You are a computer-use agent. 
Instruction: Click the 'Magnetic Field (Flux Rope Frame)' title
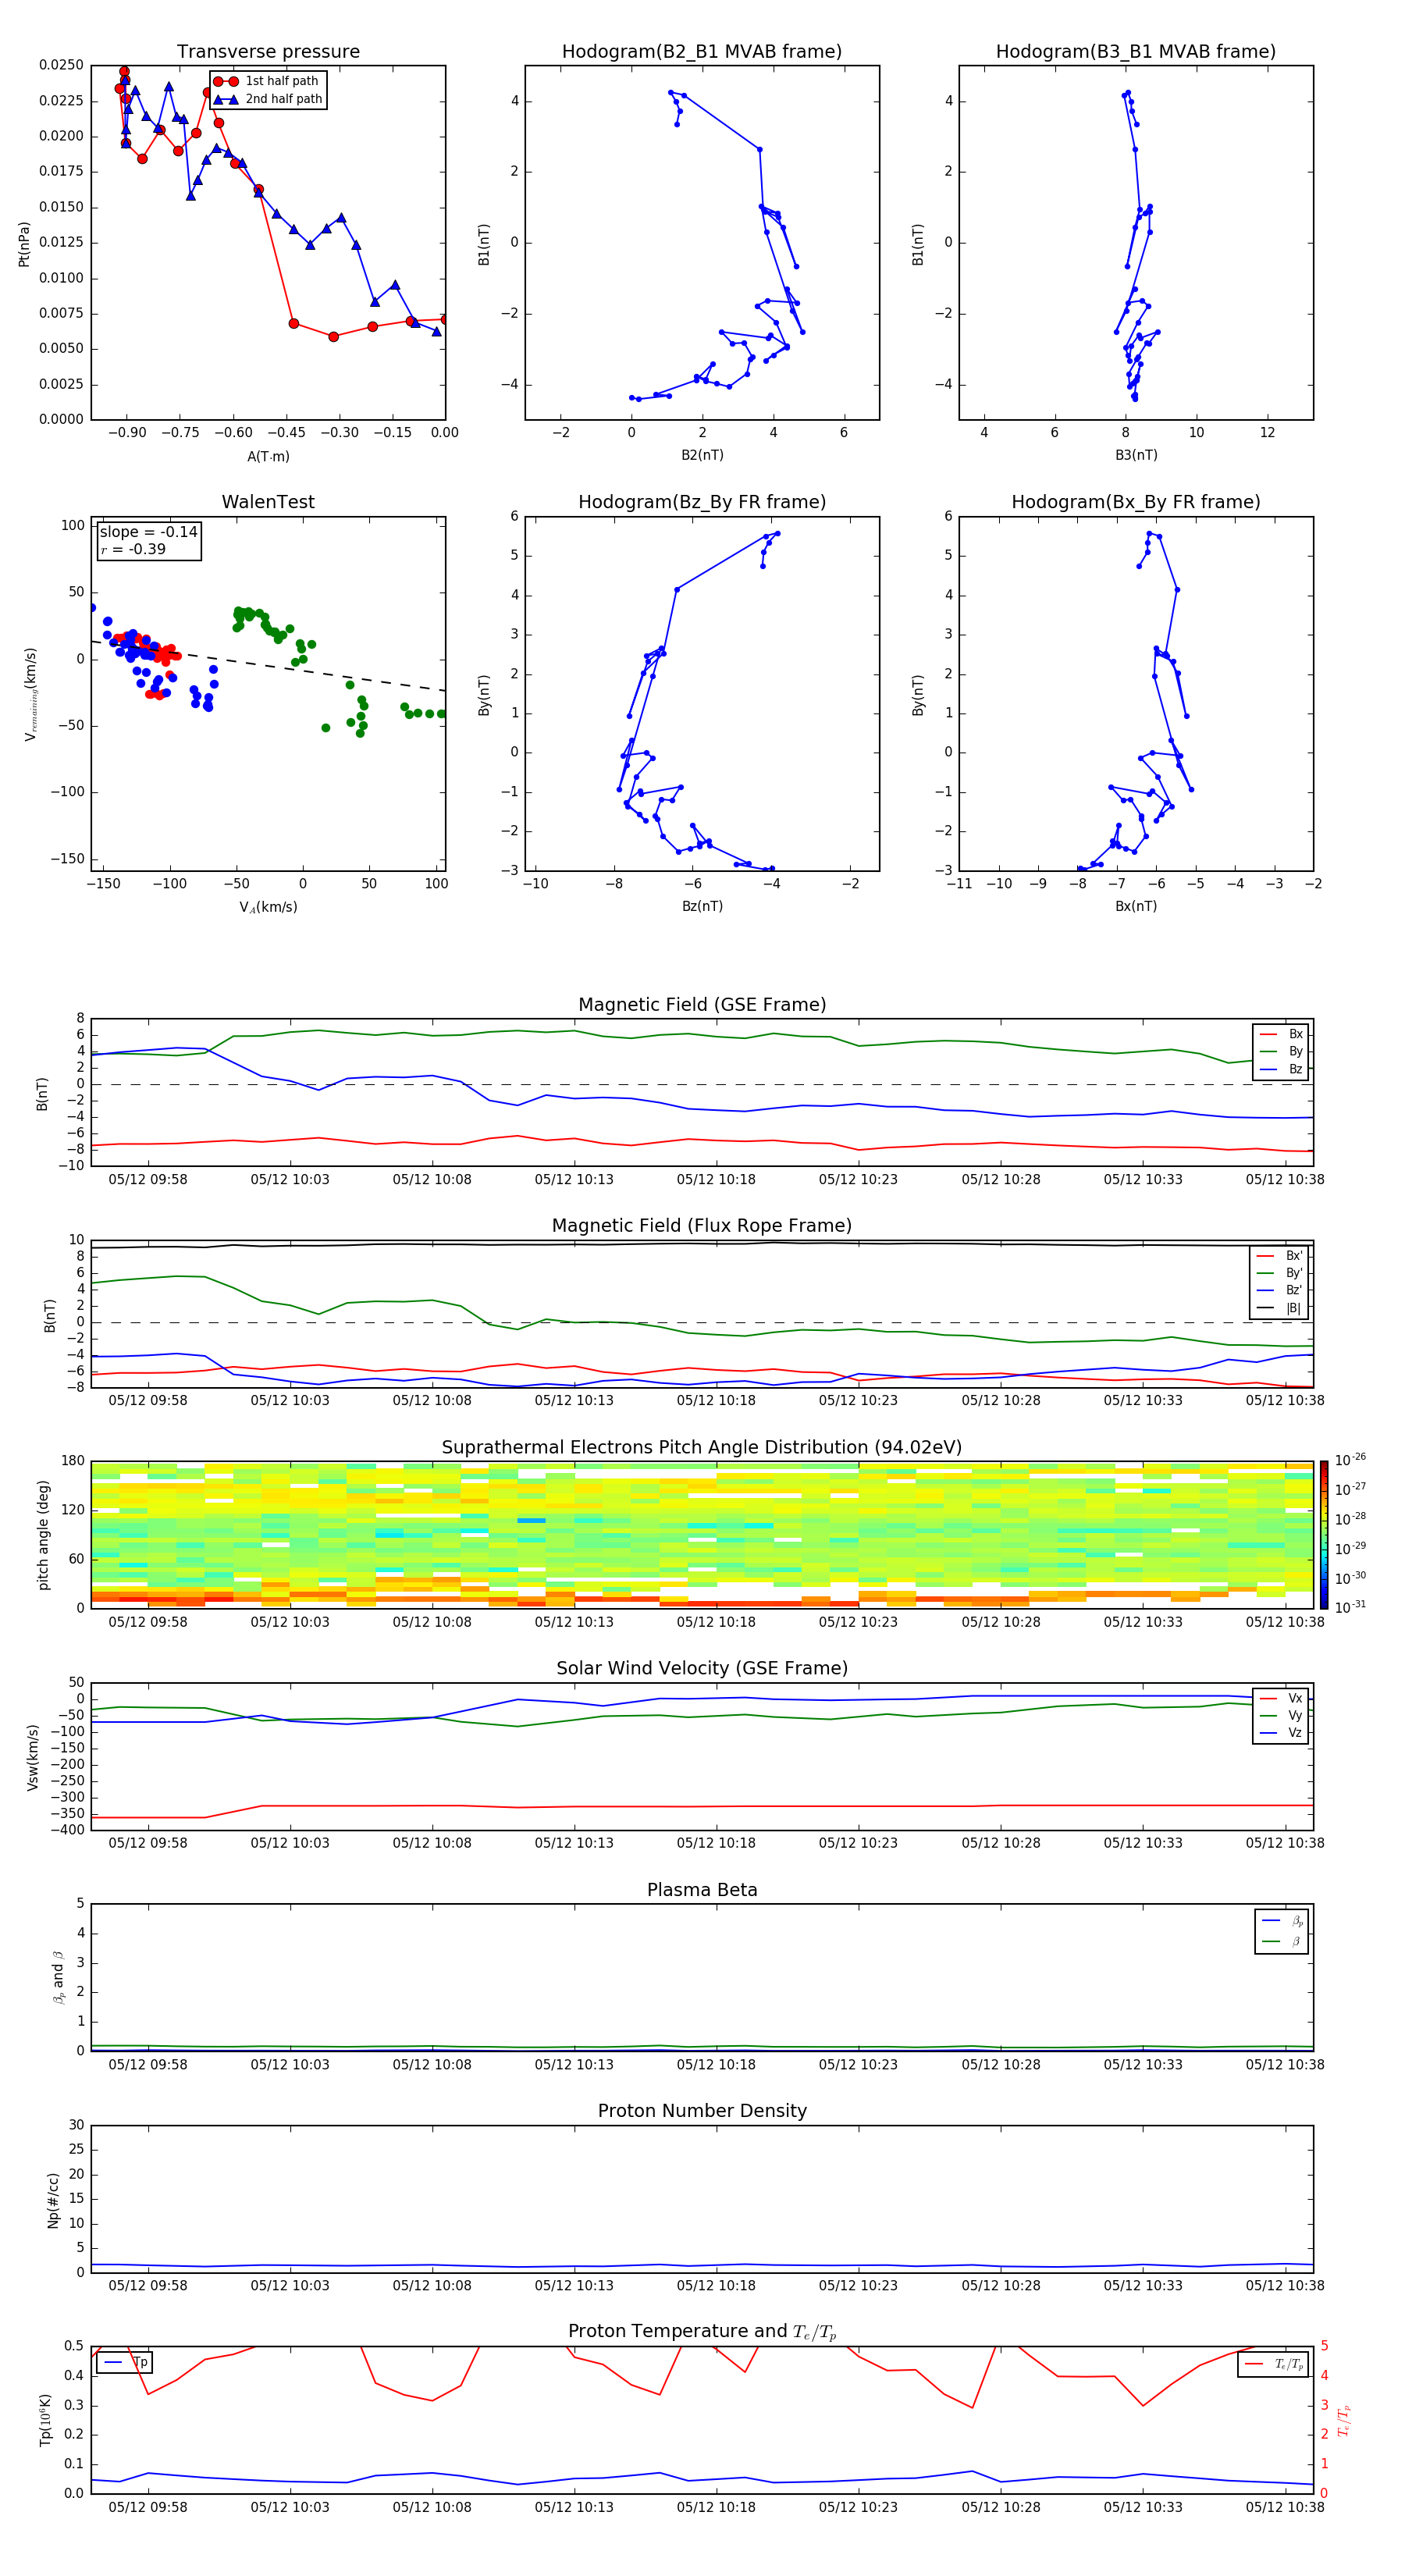[x=702, y=1226]
